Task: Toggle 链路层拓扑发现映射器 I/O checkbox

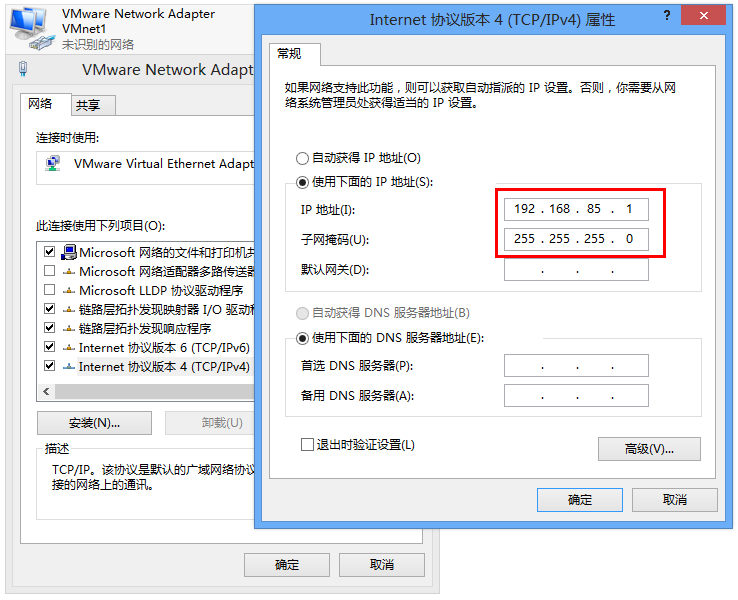Action: pos(49,309)
